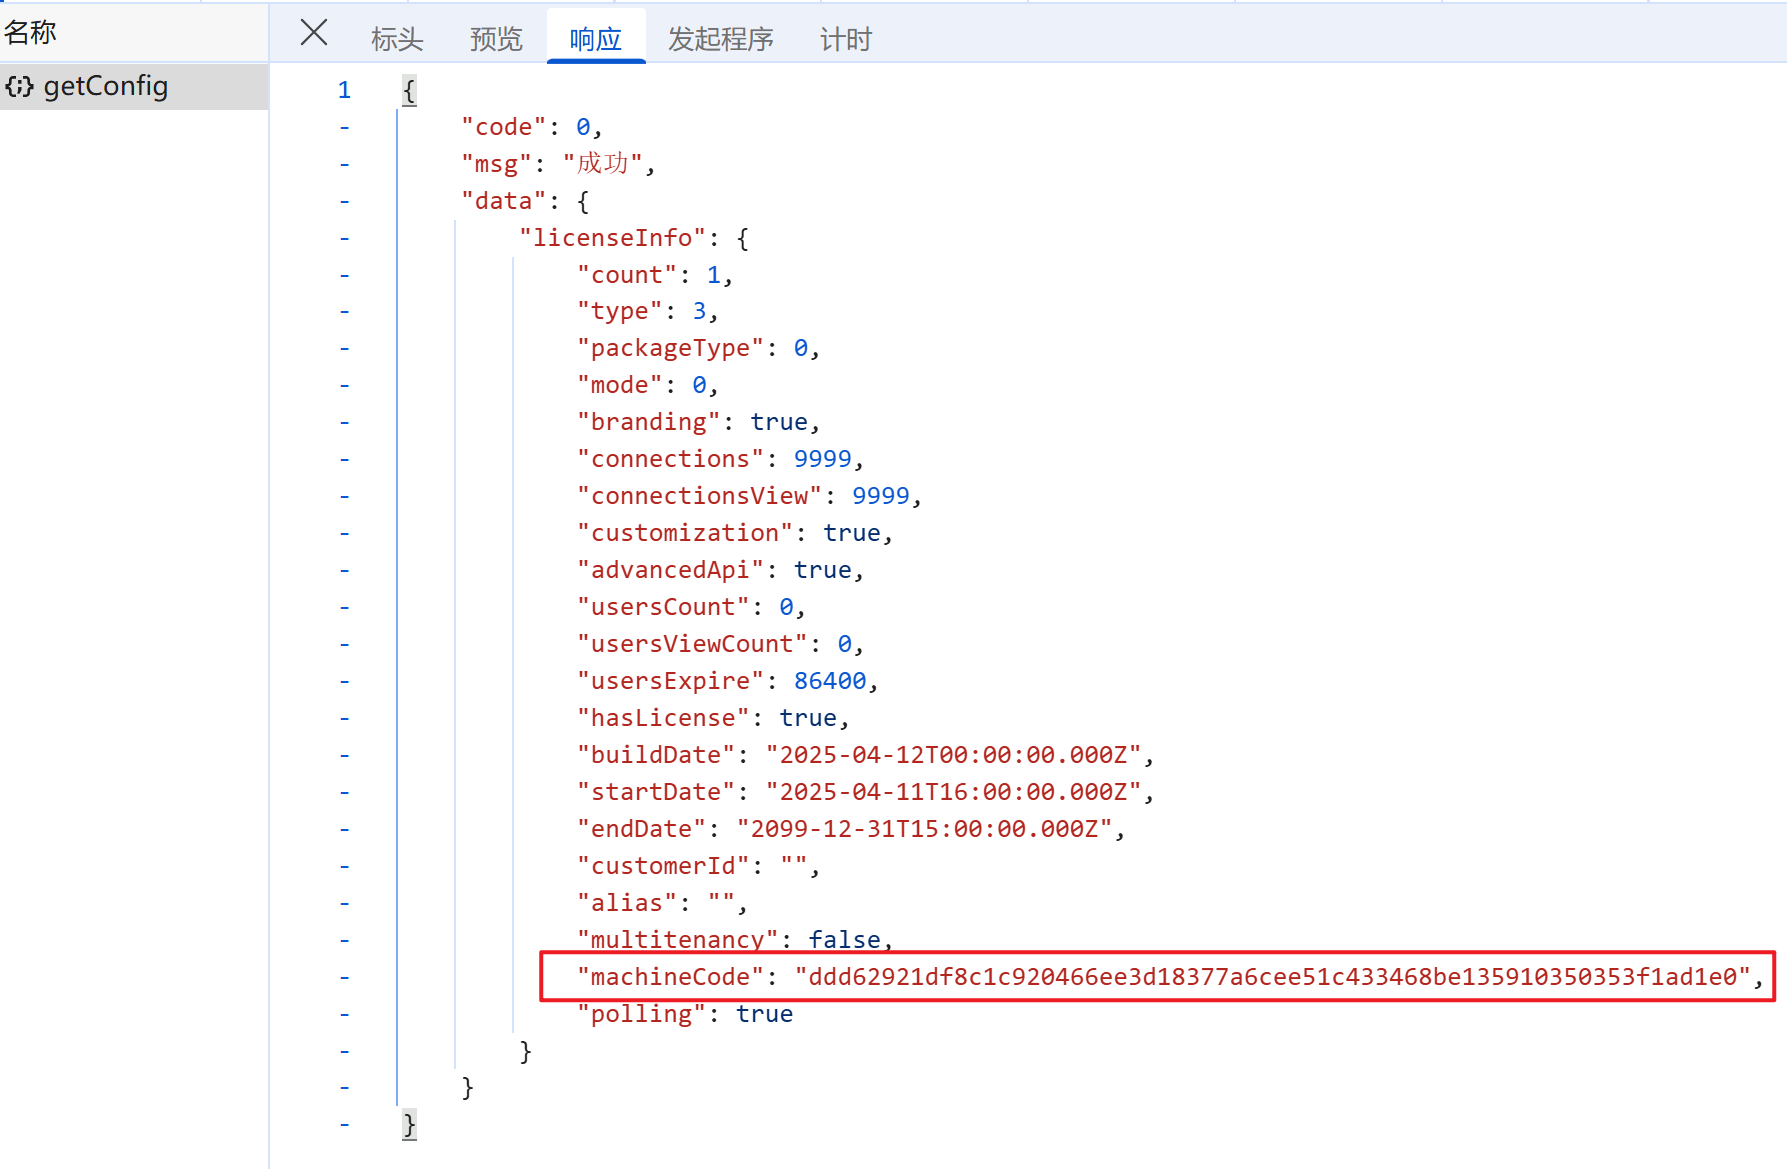Click the JSON icon beside getConfig
The height and width of the screenshot is (1169, 1787).
click(19, 87)
